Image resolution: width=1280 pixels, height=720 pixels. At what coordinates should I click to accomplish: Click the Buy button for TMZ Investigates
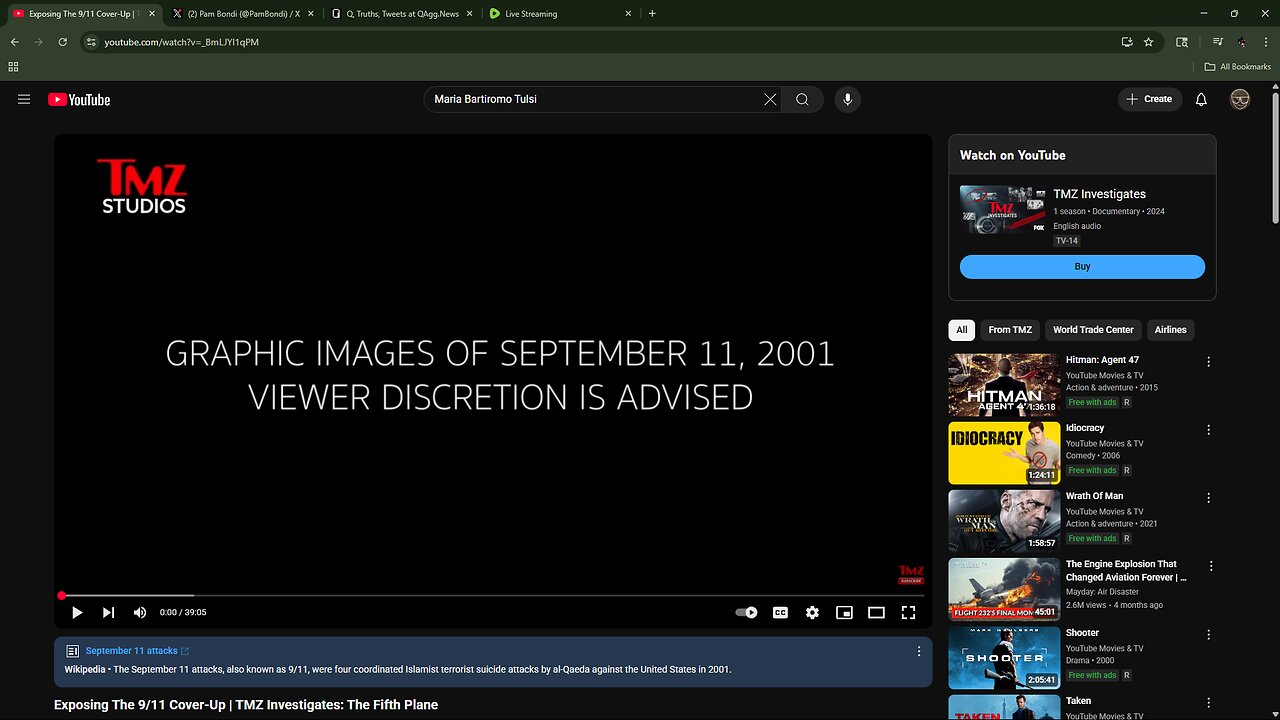[x=1082, y=267]
